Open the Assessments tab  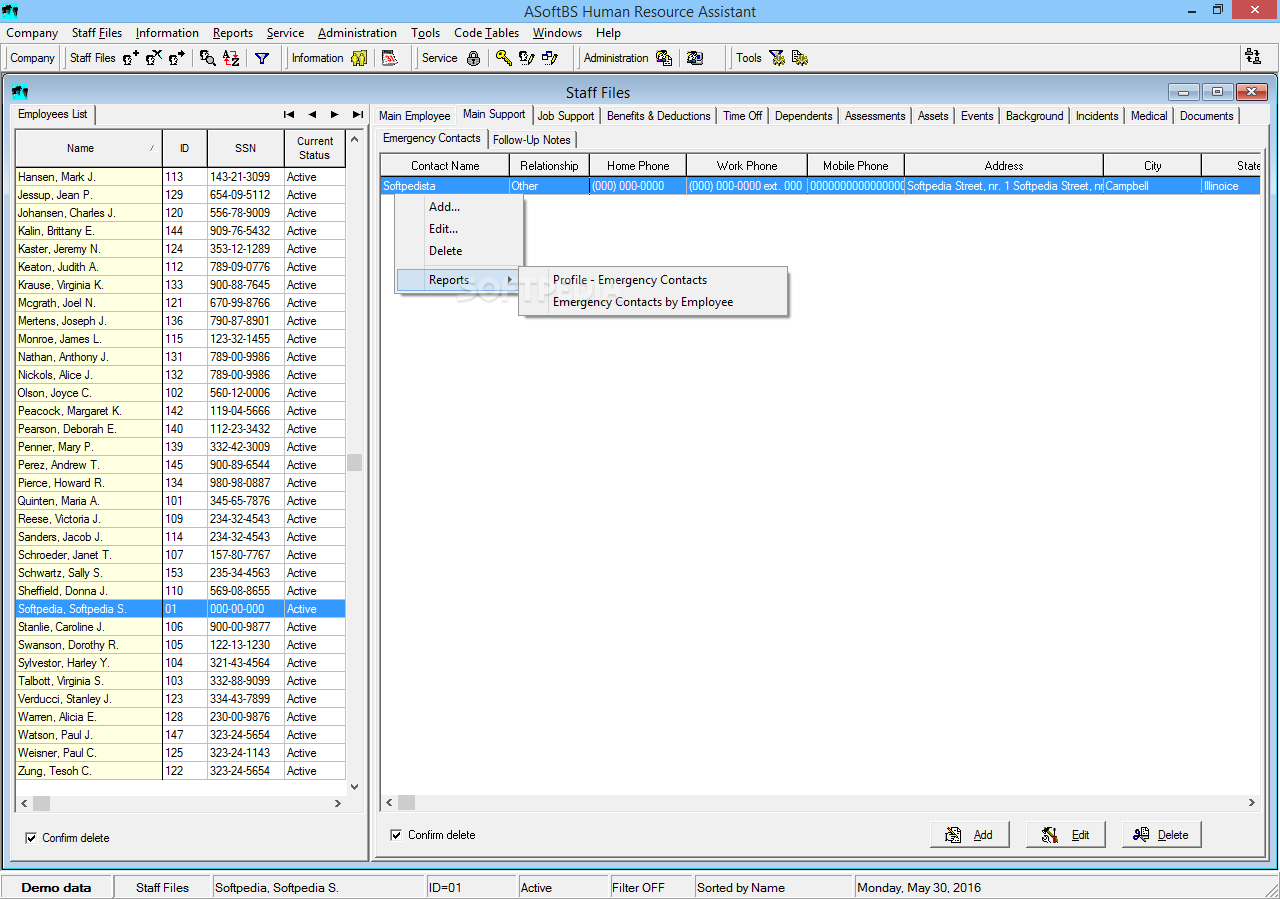875,116
